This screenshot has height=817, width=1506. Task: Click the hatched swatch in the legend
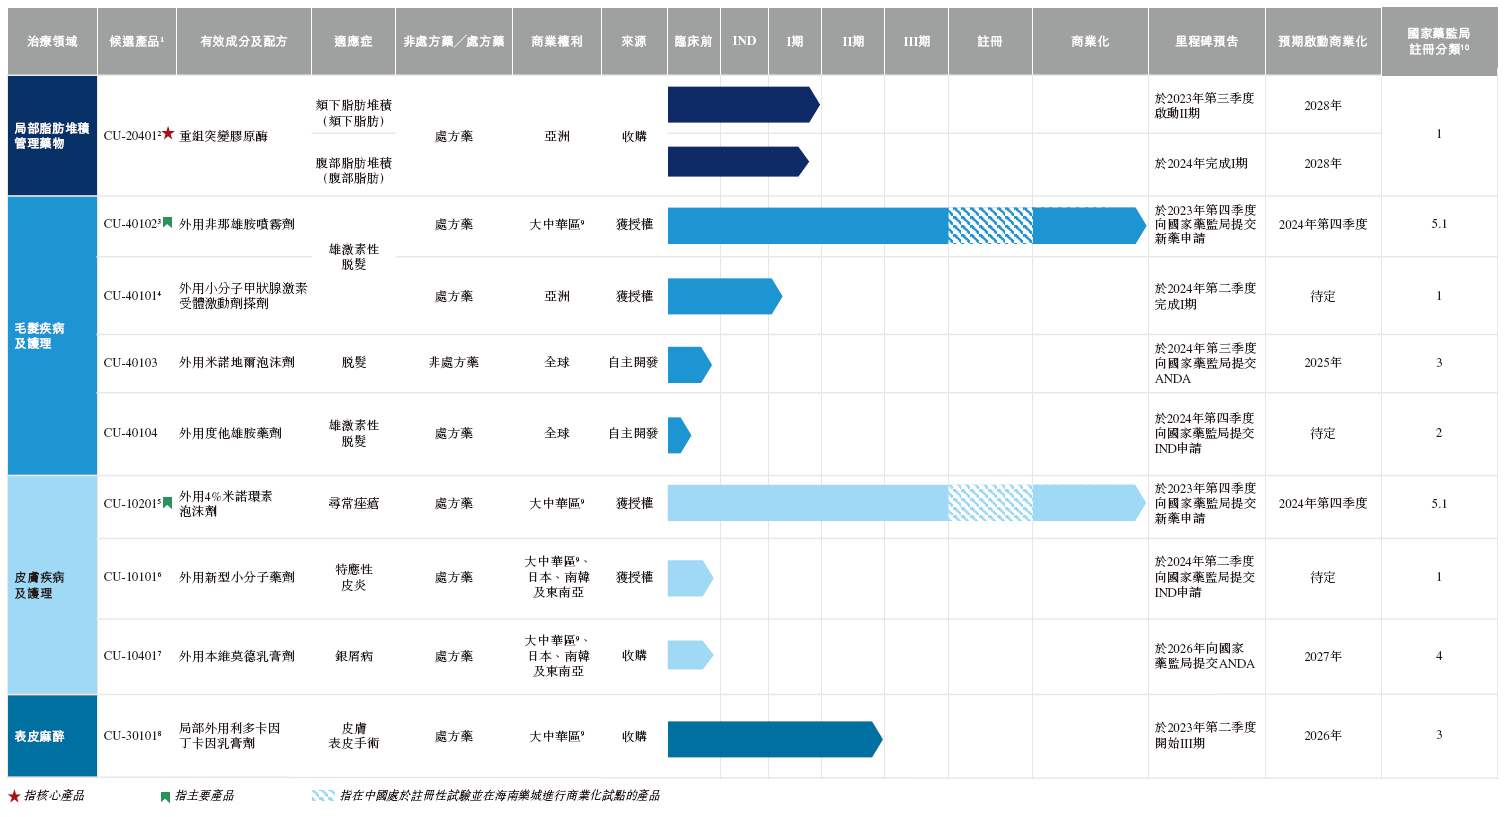323,796
